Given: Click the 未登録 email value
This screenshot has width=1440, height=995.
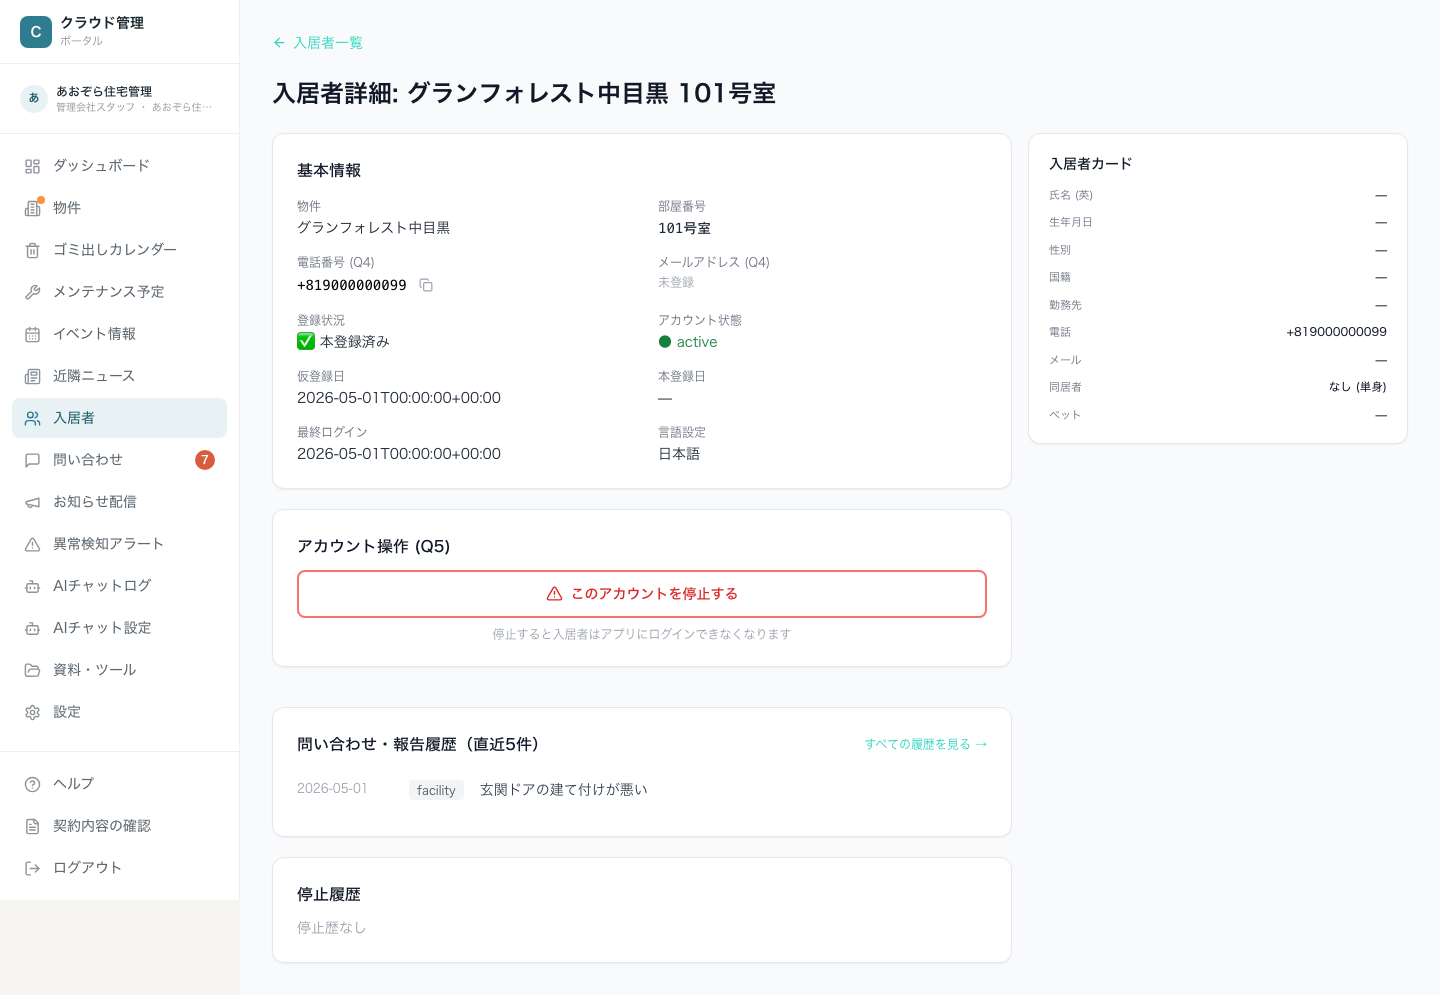Looking at the screenshot, I should [676, 283].
